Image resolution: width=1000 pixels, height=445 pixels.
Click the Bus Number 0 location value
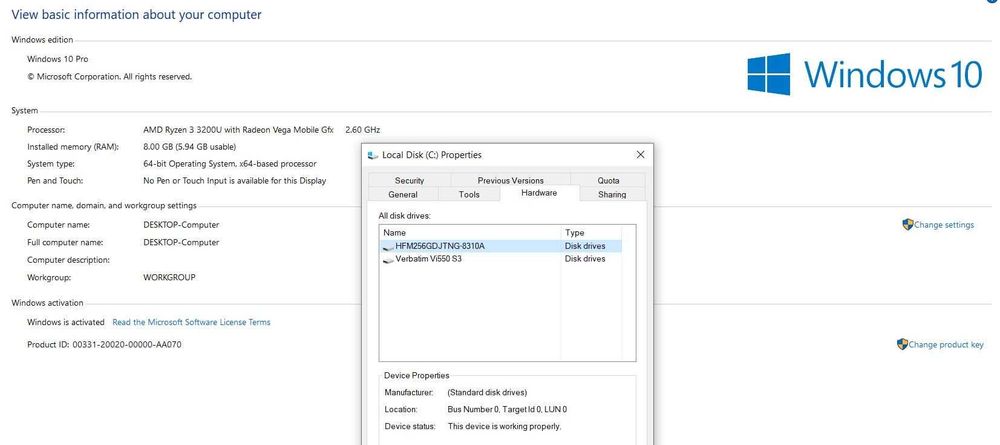click(x=507, y=410)
